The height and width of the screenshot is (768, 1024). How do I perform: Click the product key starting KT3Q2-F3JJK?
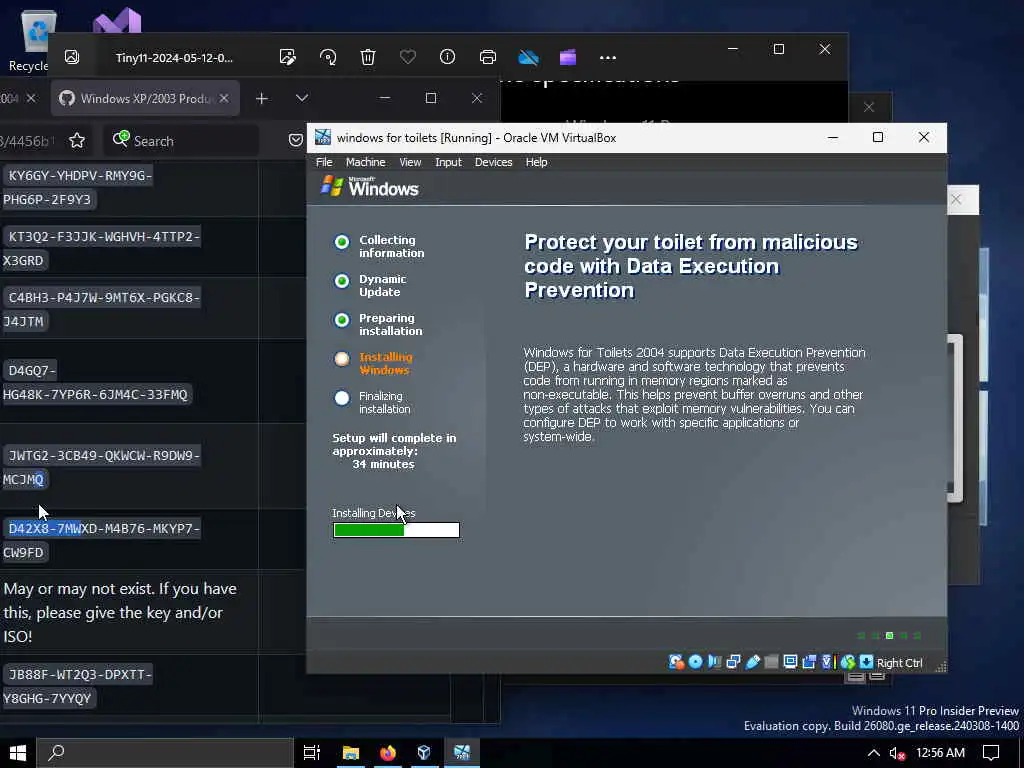pyautogui.click(x=102, y=248)
